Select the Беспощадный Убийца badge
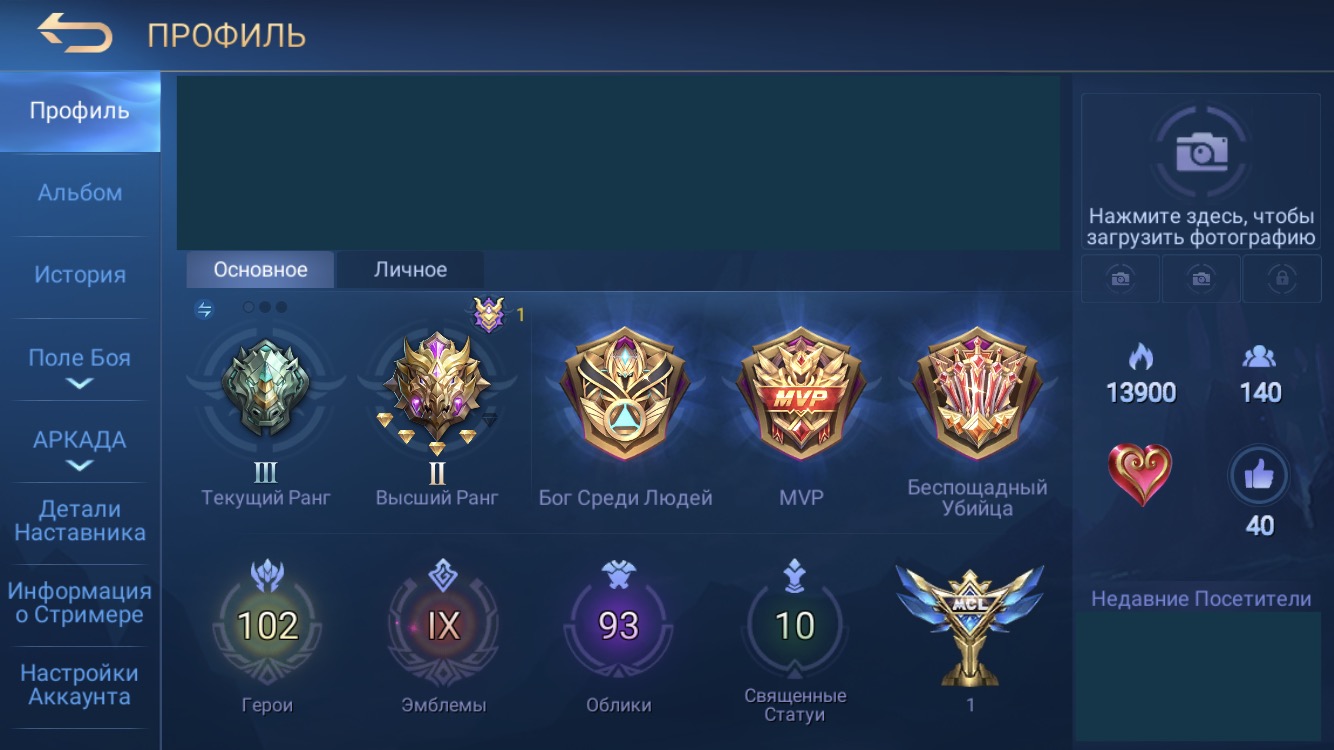This screenshot has height=750, width=1334. tap(977, 393)
